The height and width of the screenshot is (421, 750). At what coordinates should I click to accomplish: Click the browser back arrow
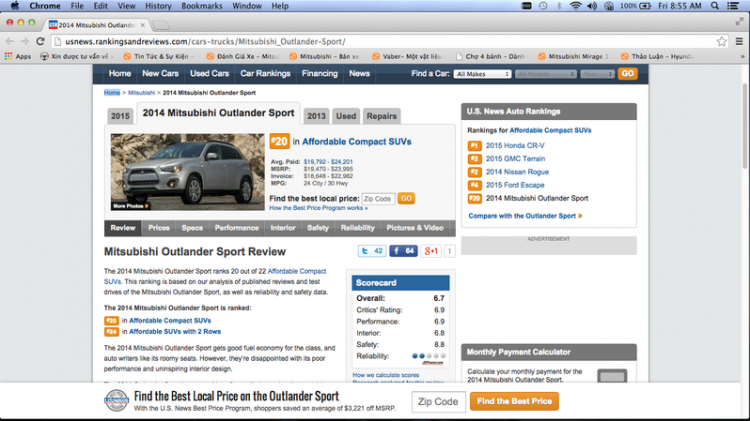coord(10,42)
